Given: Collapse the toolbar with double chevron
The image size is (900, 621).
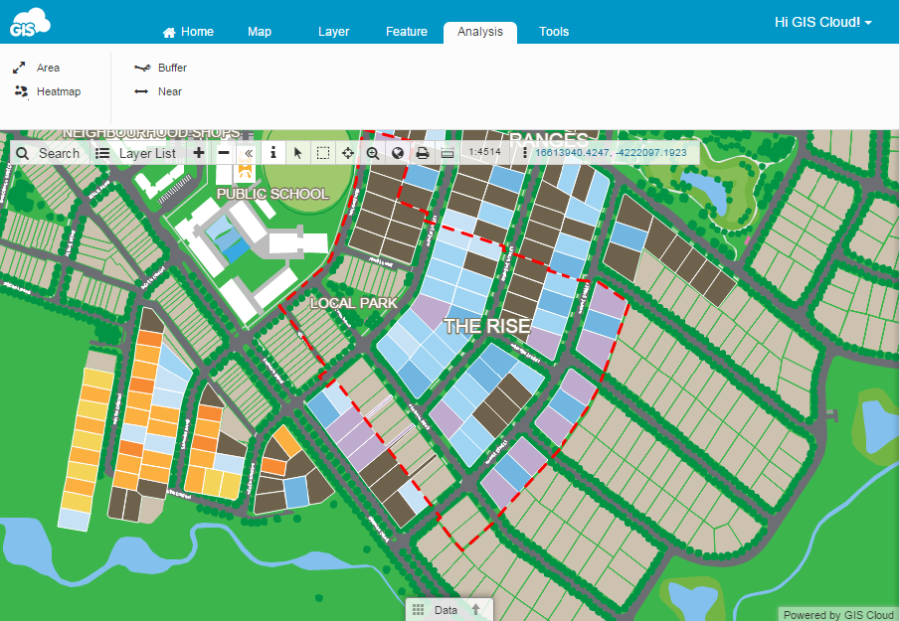Looking at the screenshot, I should pos(248,153).
